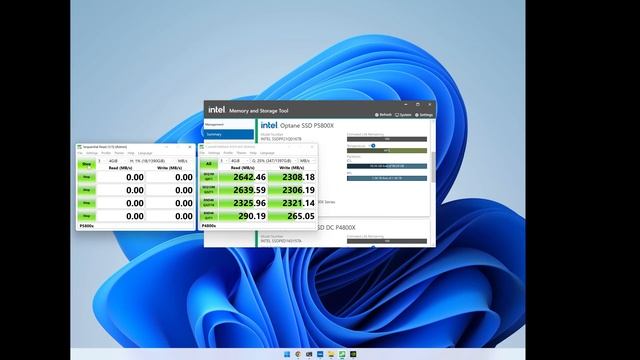Open the Language menu in the P5800x window
The image size is (640, 360).
point(145,153)
